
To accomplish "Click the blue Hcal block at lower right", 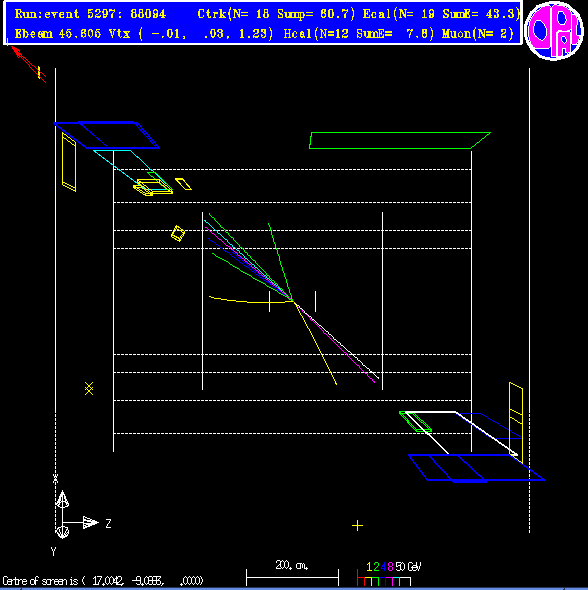I will coord(476,468).
